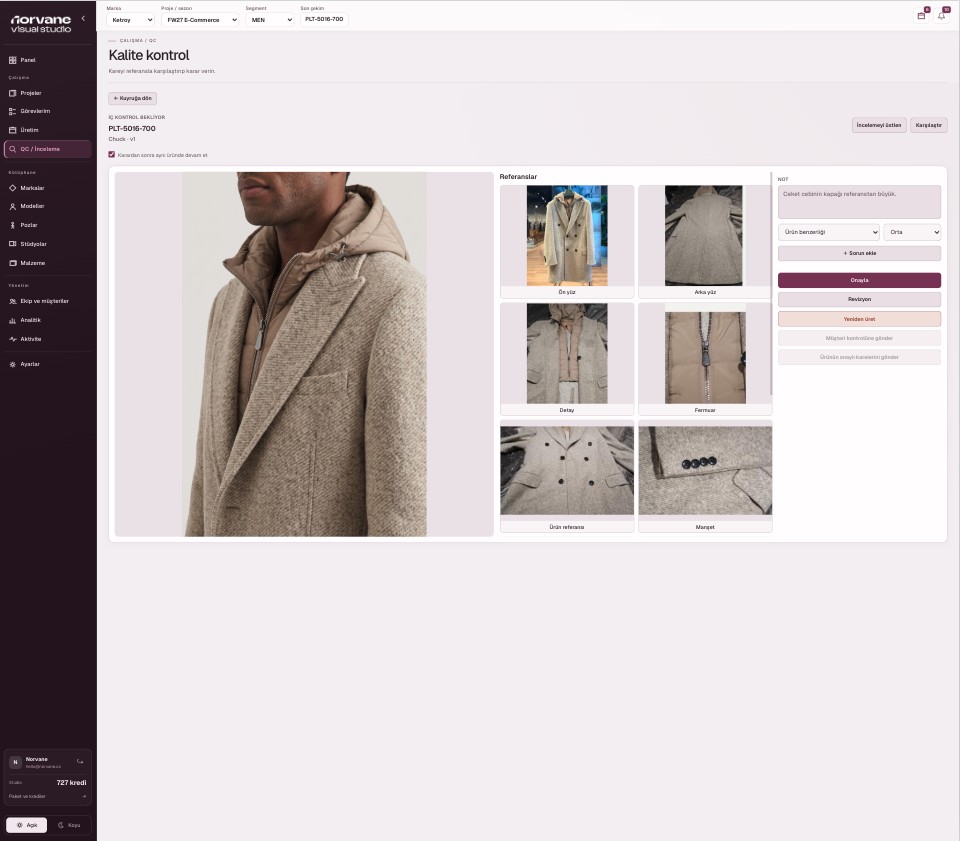Uncheck 'Karardan sonra aynı üründe devam et'
This screenshot has height=841, width=960.
111,155
